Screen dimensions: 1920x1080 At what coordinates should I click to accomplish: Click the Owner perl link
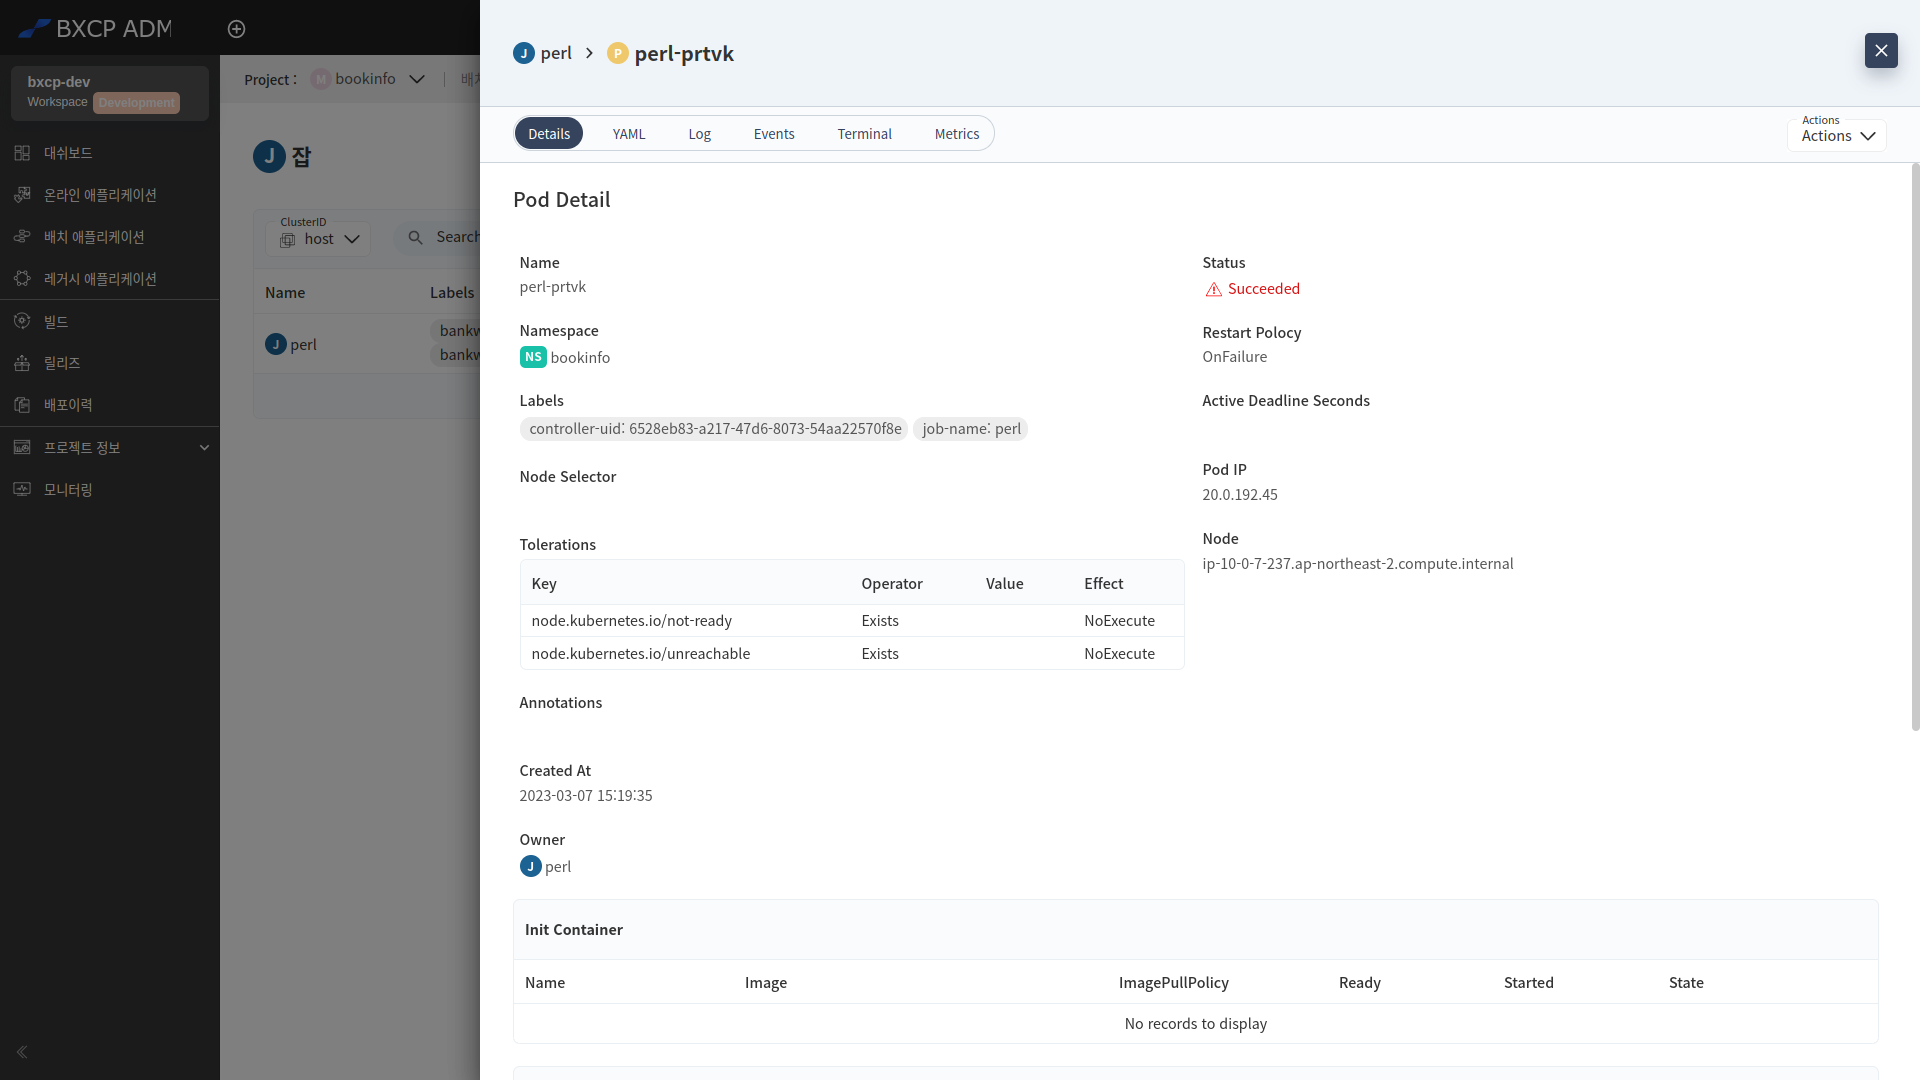coord(558,866)
